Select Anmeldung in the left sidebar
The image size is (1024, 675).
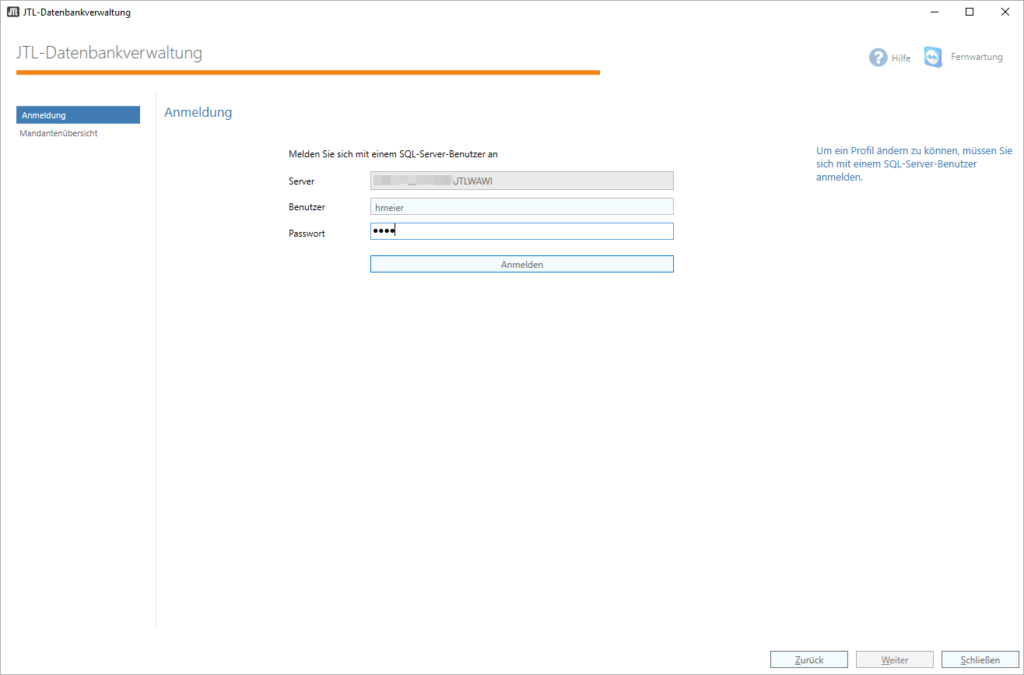[x=78, y=115]
